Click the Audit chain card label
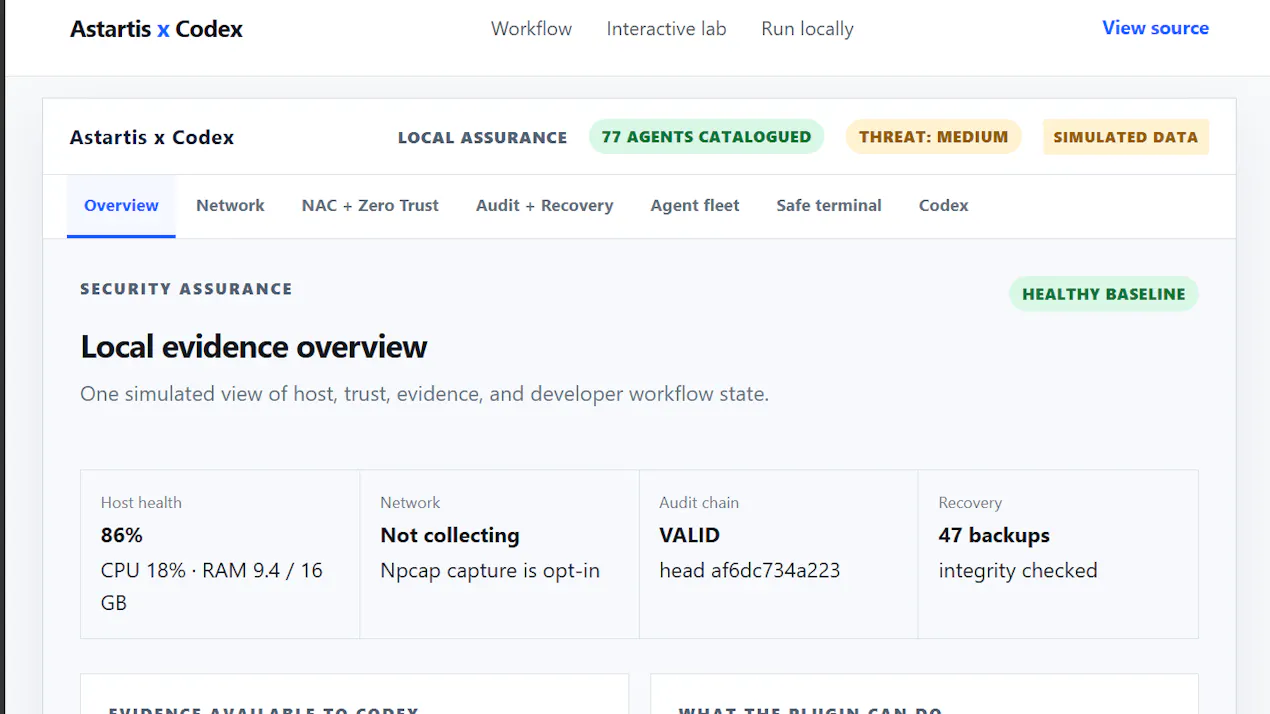 pos(699,503)
